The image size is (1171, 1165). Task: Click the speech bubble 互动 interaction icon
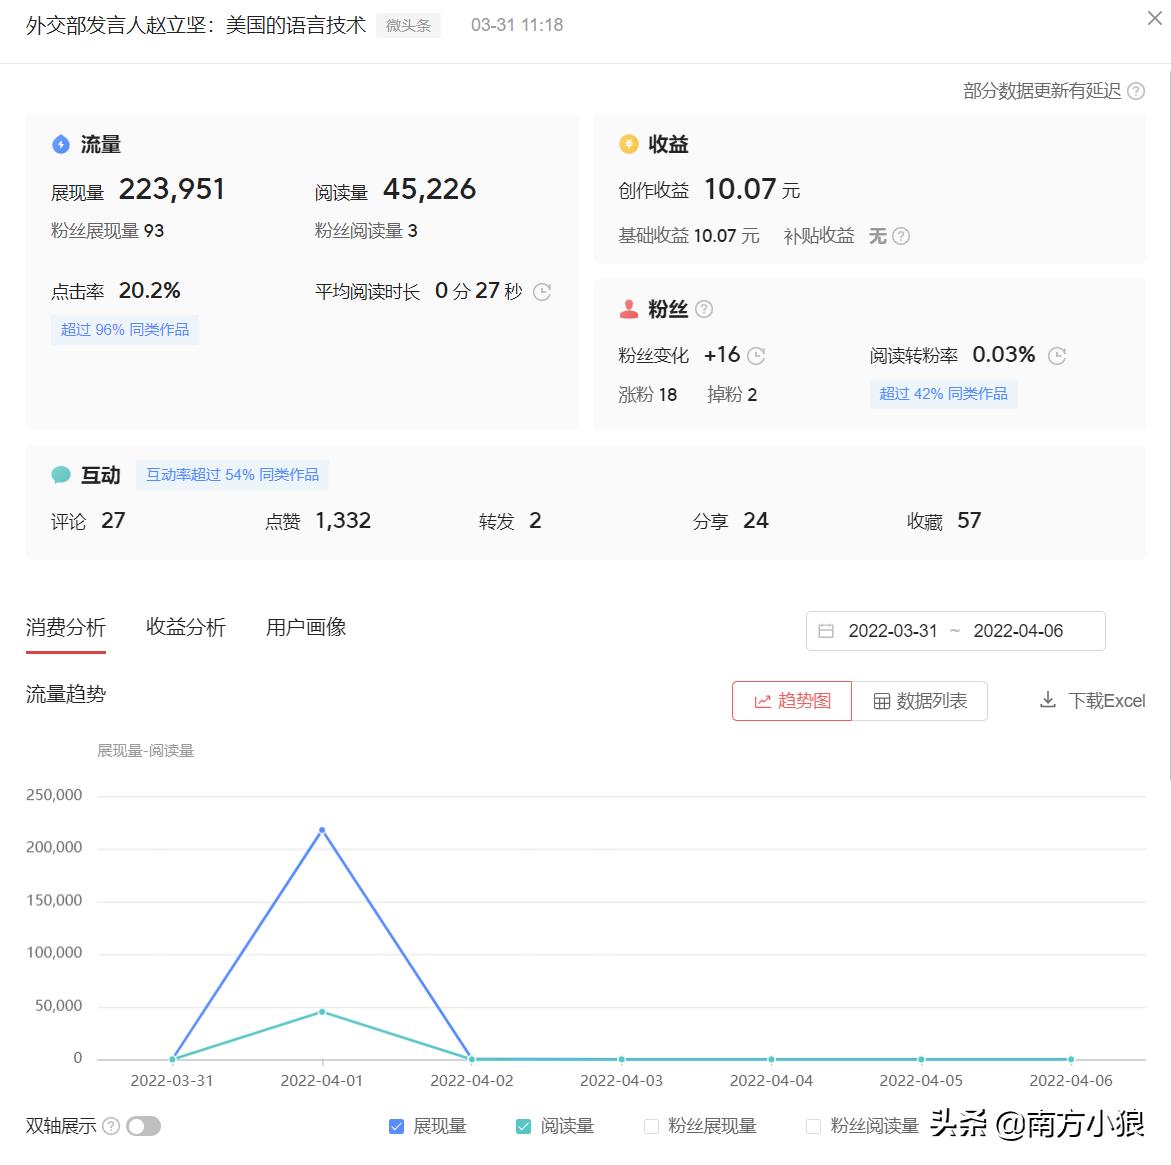pyautogui.click(x=61, y=475)
